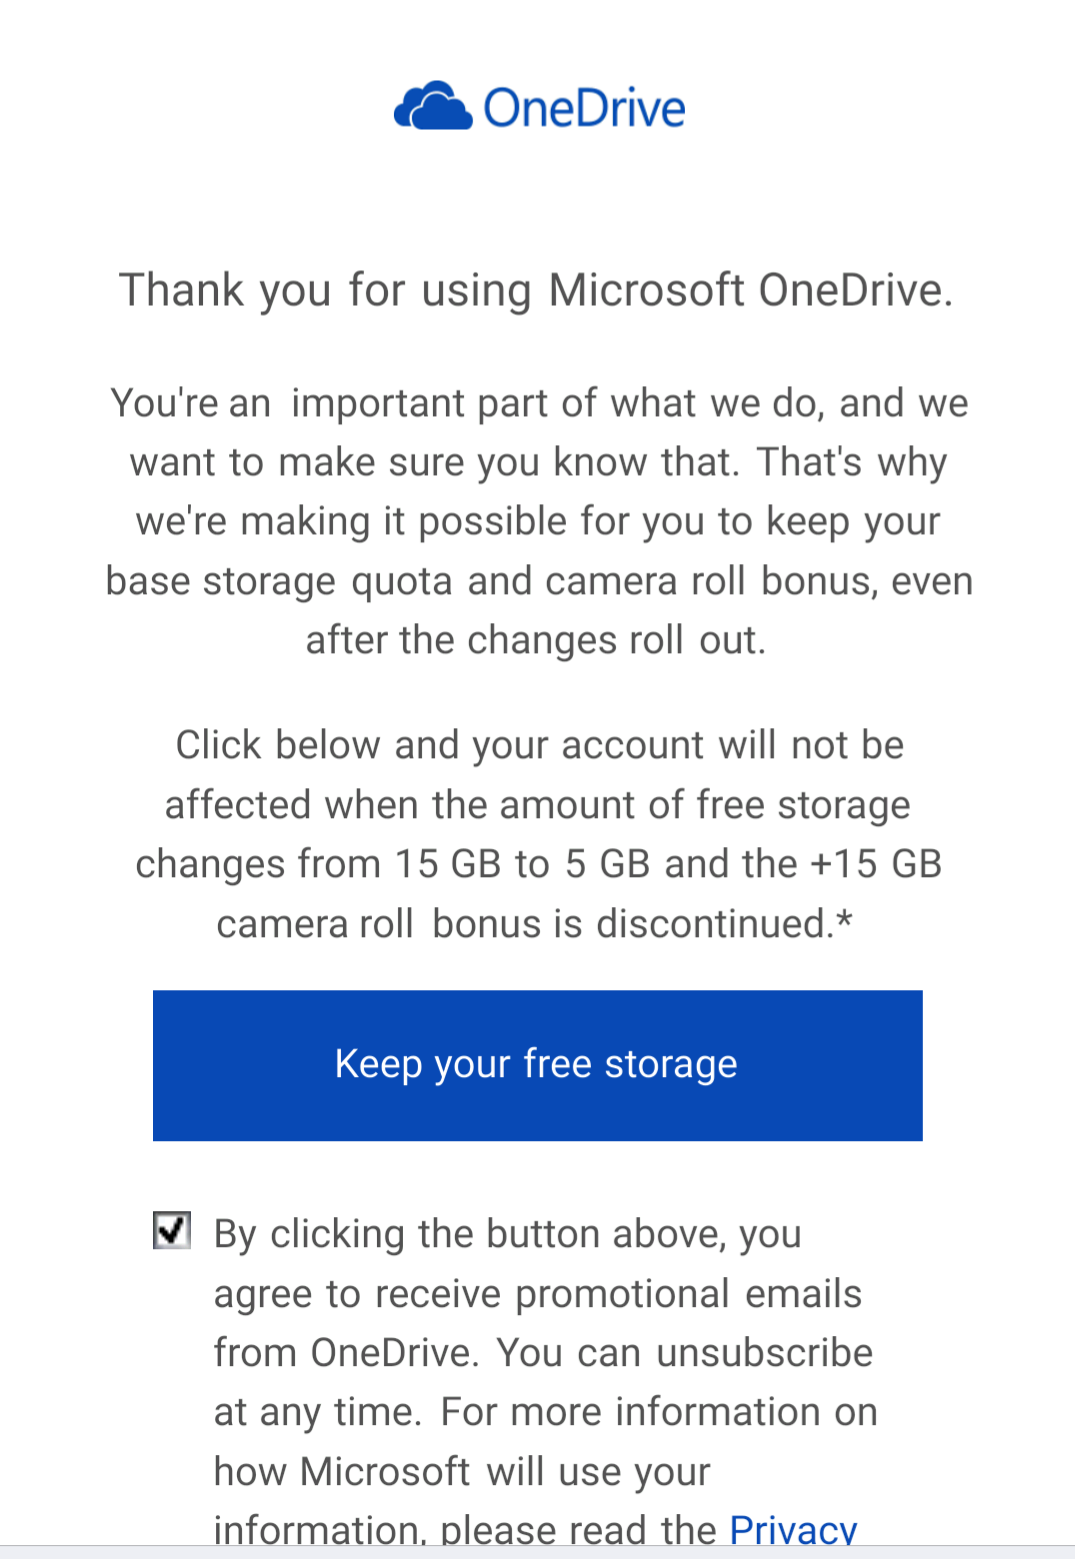Screen dimensions: 1075x1559
Task: Click the 'from OneDrive. You can unsubscribe' text
Action: [543, 1353]
